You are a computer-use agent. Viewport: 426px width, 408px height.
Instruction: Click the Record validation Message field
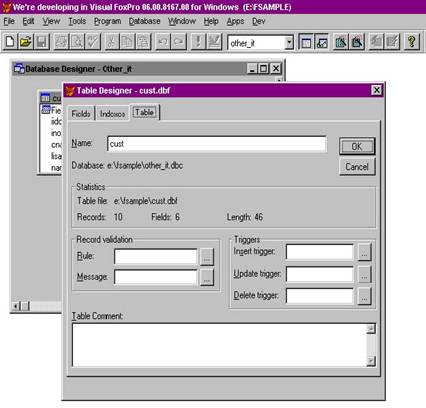(156, 277)
